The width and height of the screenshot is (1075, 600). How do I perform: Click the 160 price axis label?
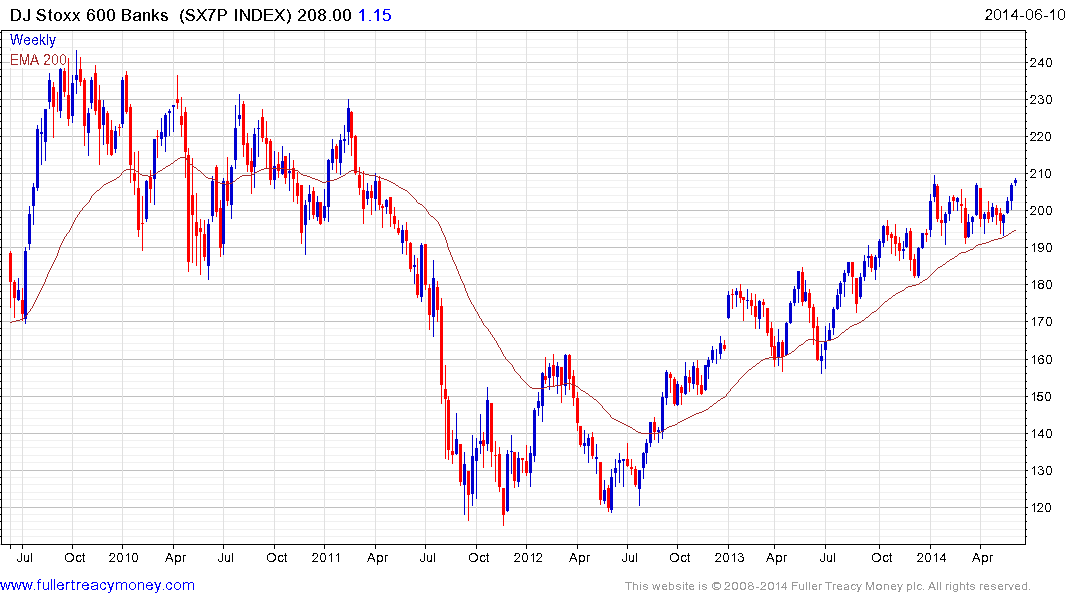click(x=1041, y=359)
